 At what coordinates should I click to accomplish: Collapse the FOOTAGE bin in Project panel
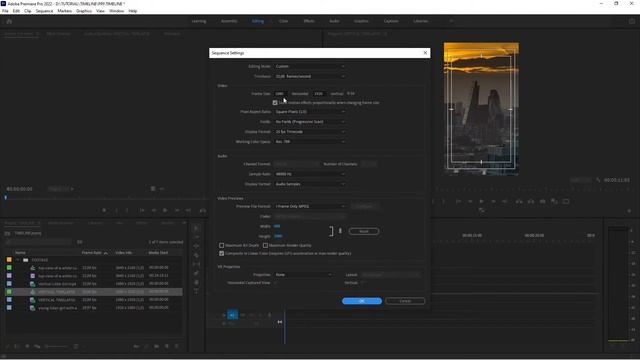pyautogui.click(x=18, y=260)
